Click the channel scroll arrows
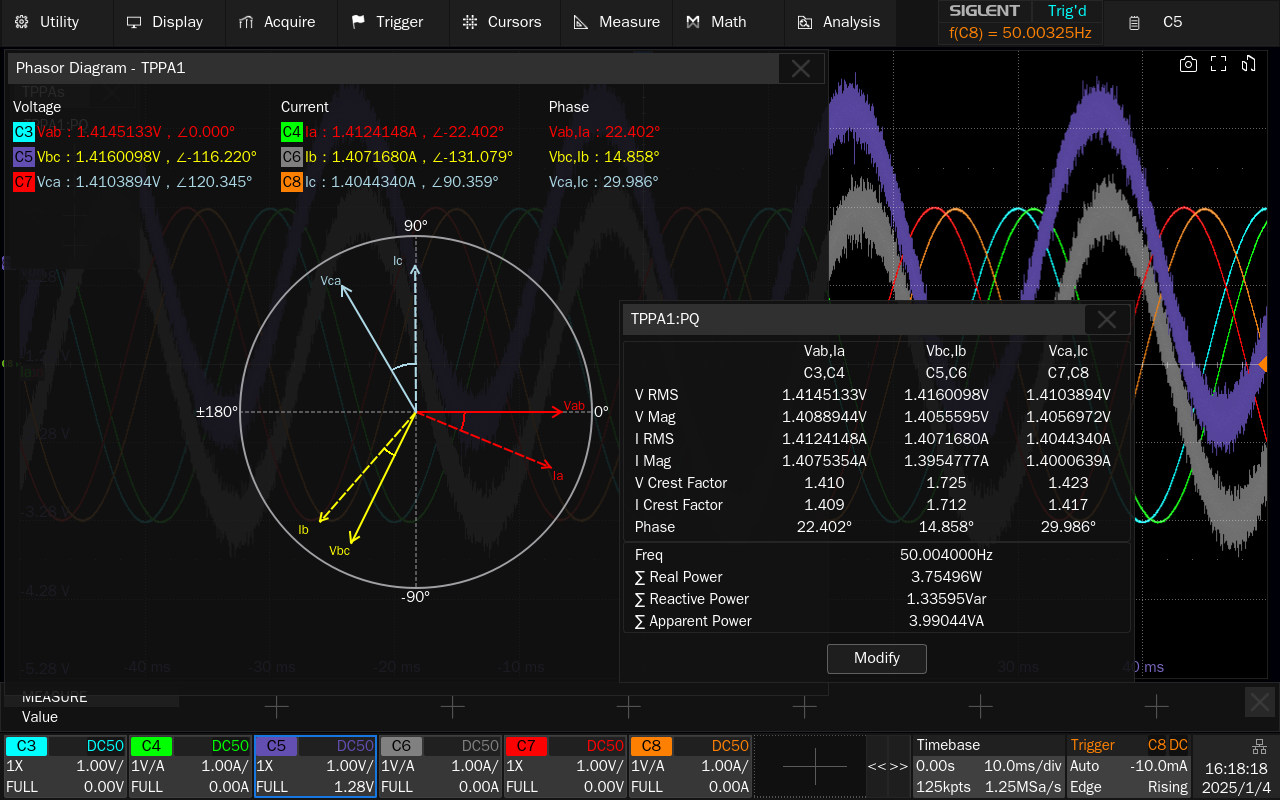The image size is (1280, 800). tap(888, 766)
